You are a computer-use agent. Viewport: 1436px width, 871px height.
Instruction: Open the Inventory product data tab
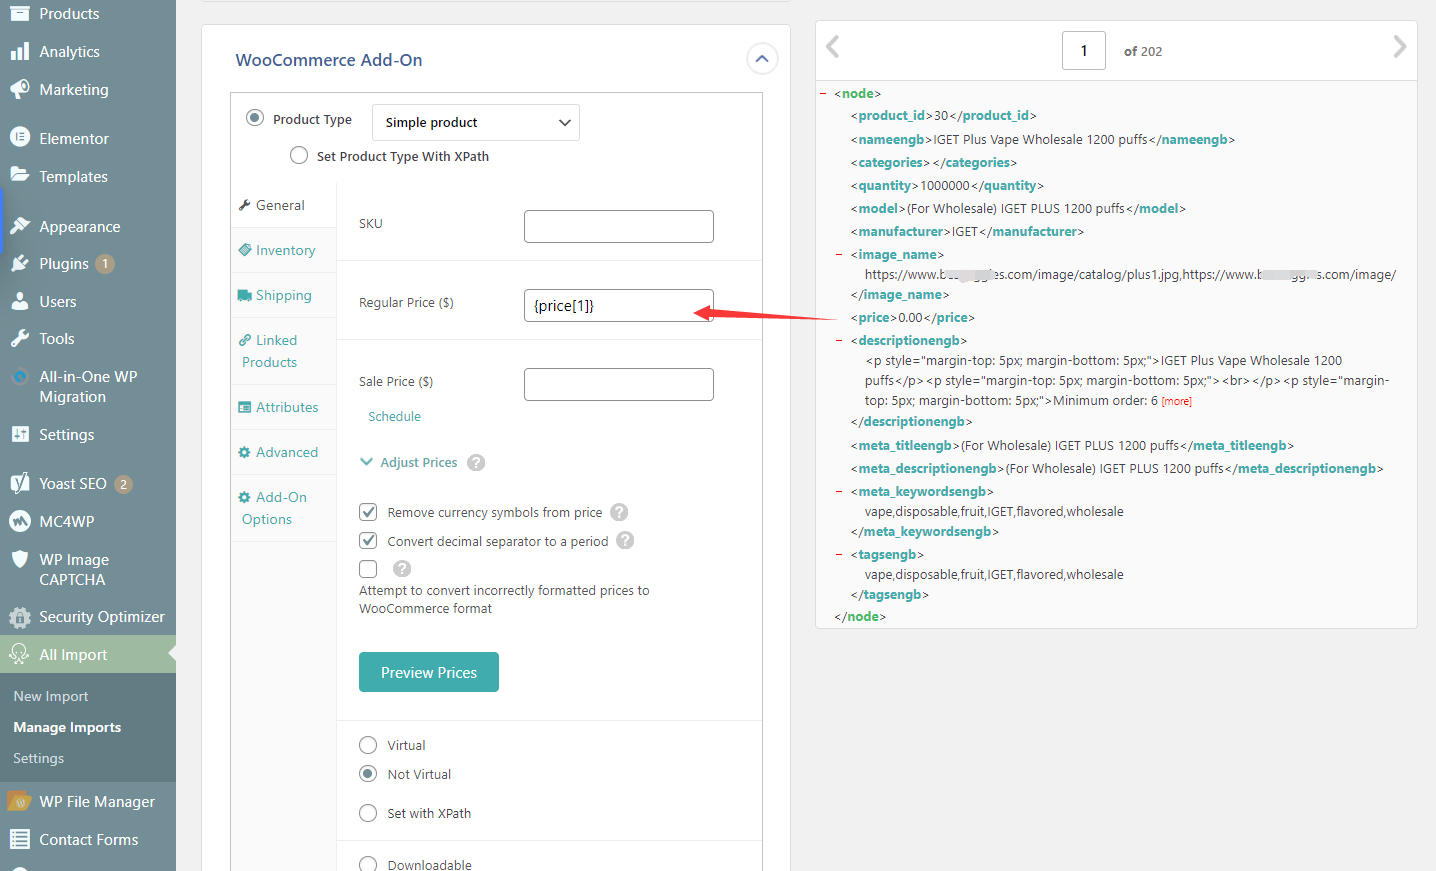[284, 250]
